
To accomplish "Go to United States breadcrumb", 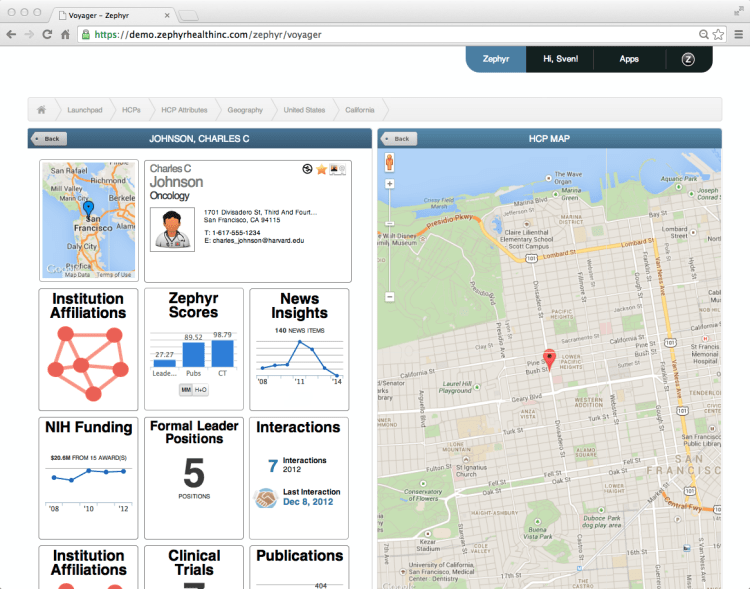I will tap(304, 110).
